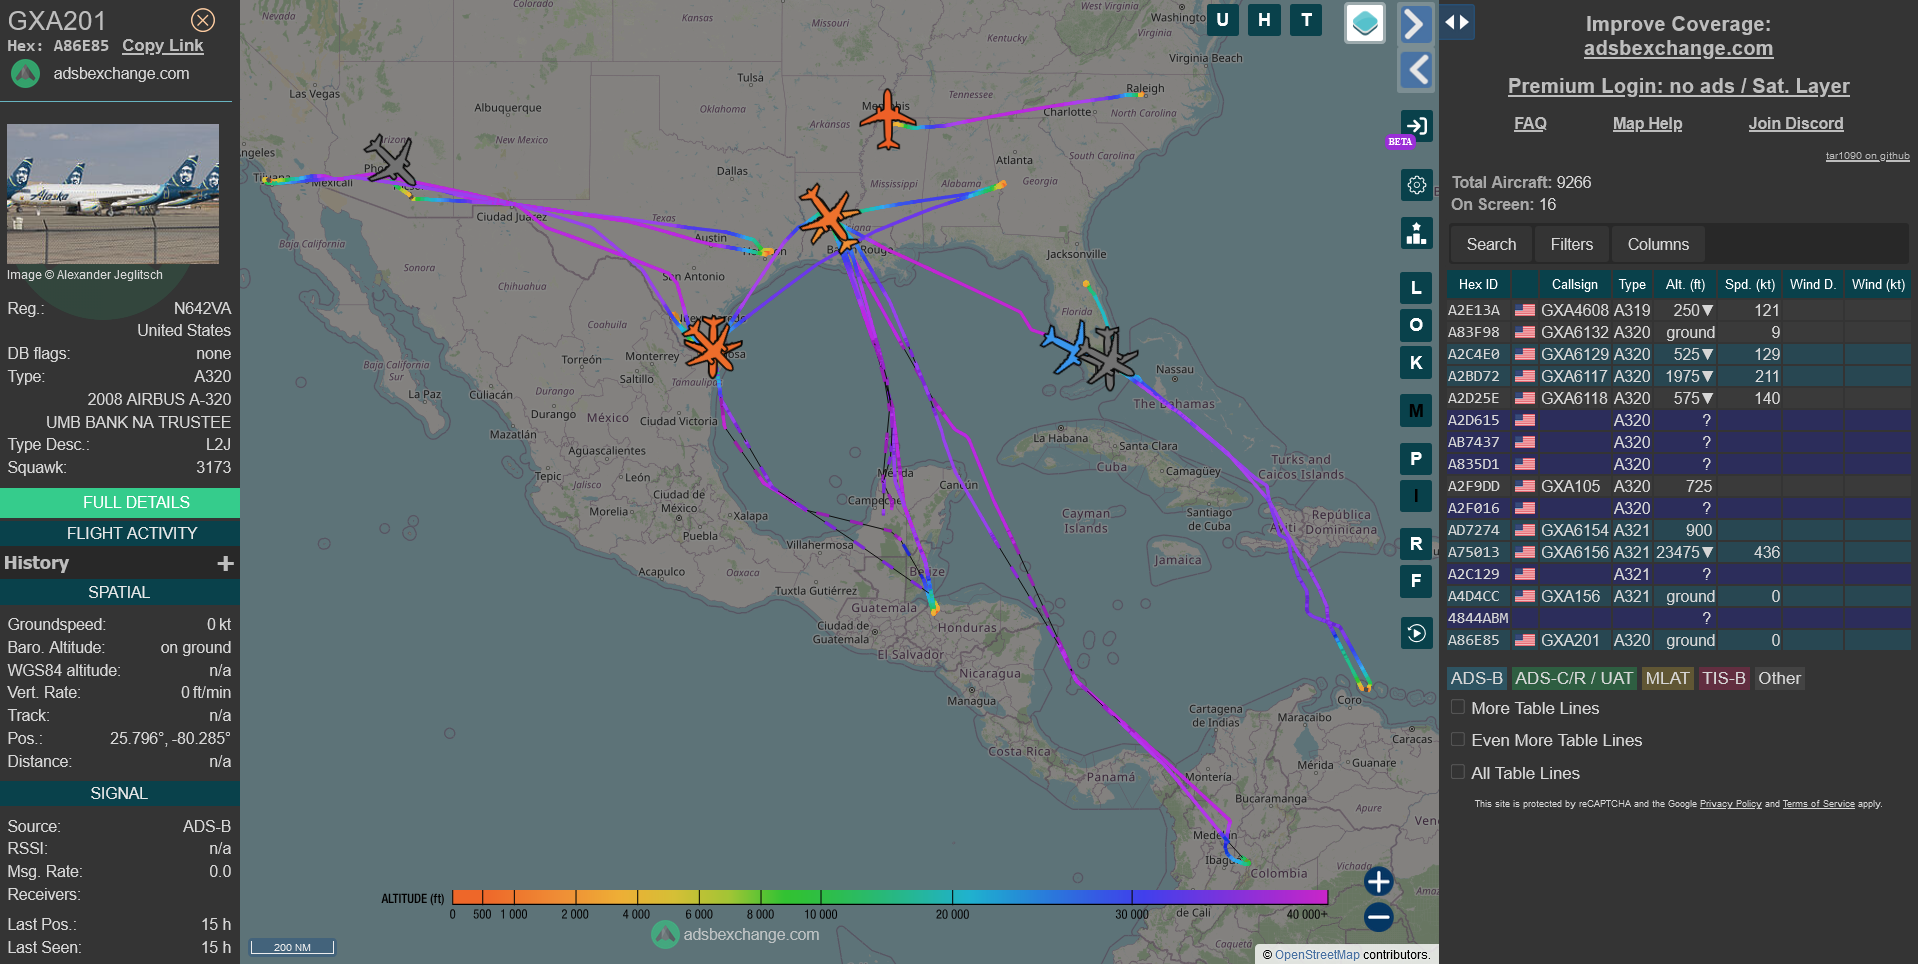Sort table by Alt. (ft) column

point(1685,285)
